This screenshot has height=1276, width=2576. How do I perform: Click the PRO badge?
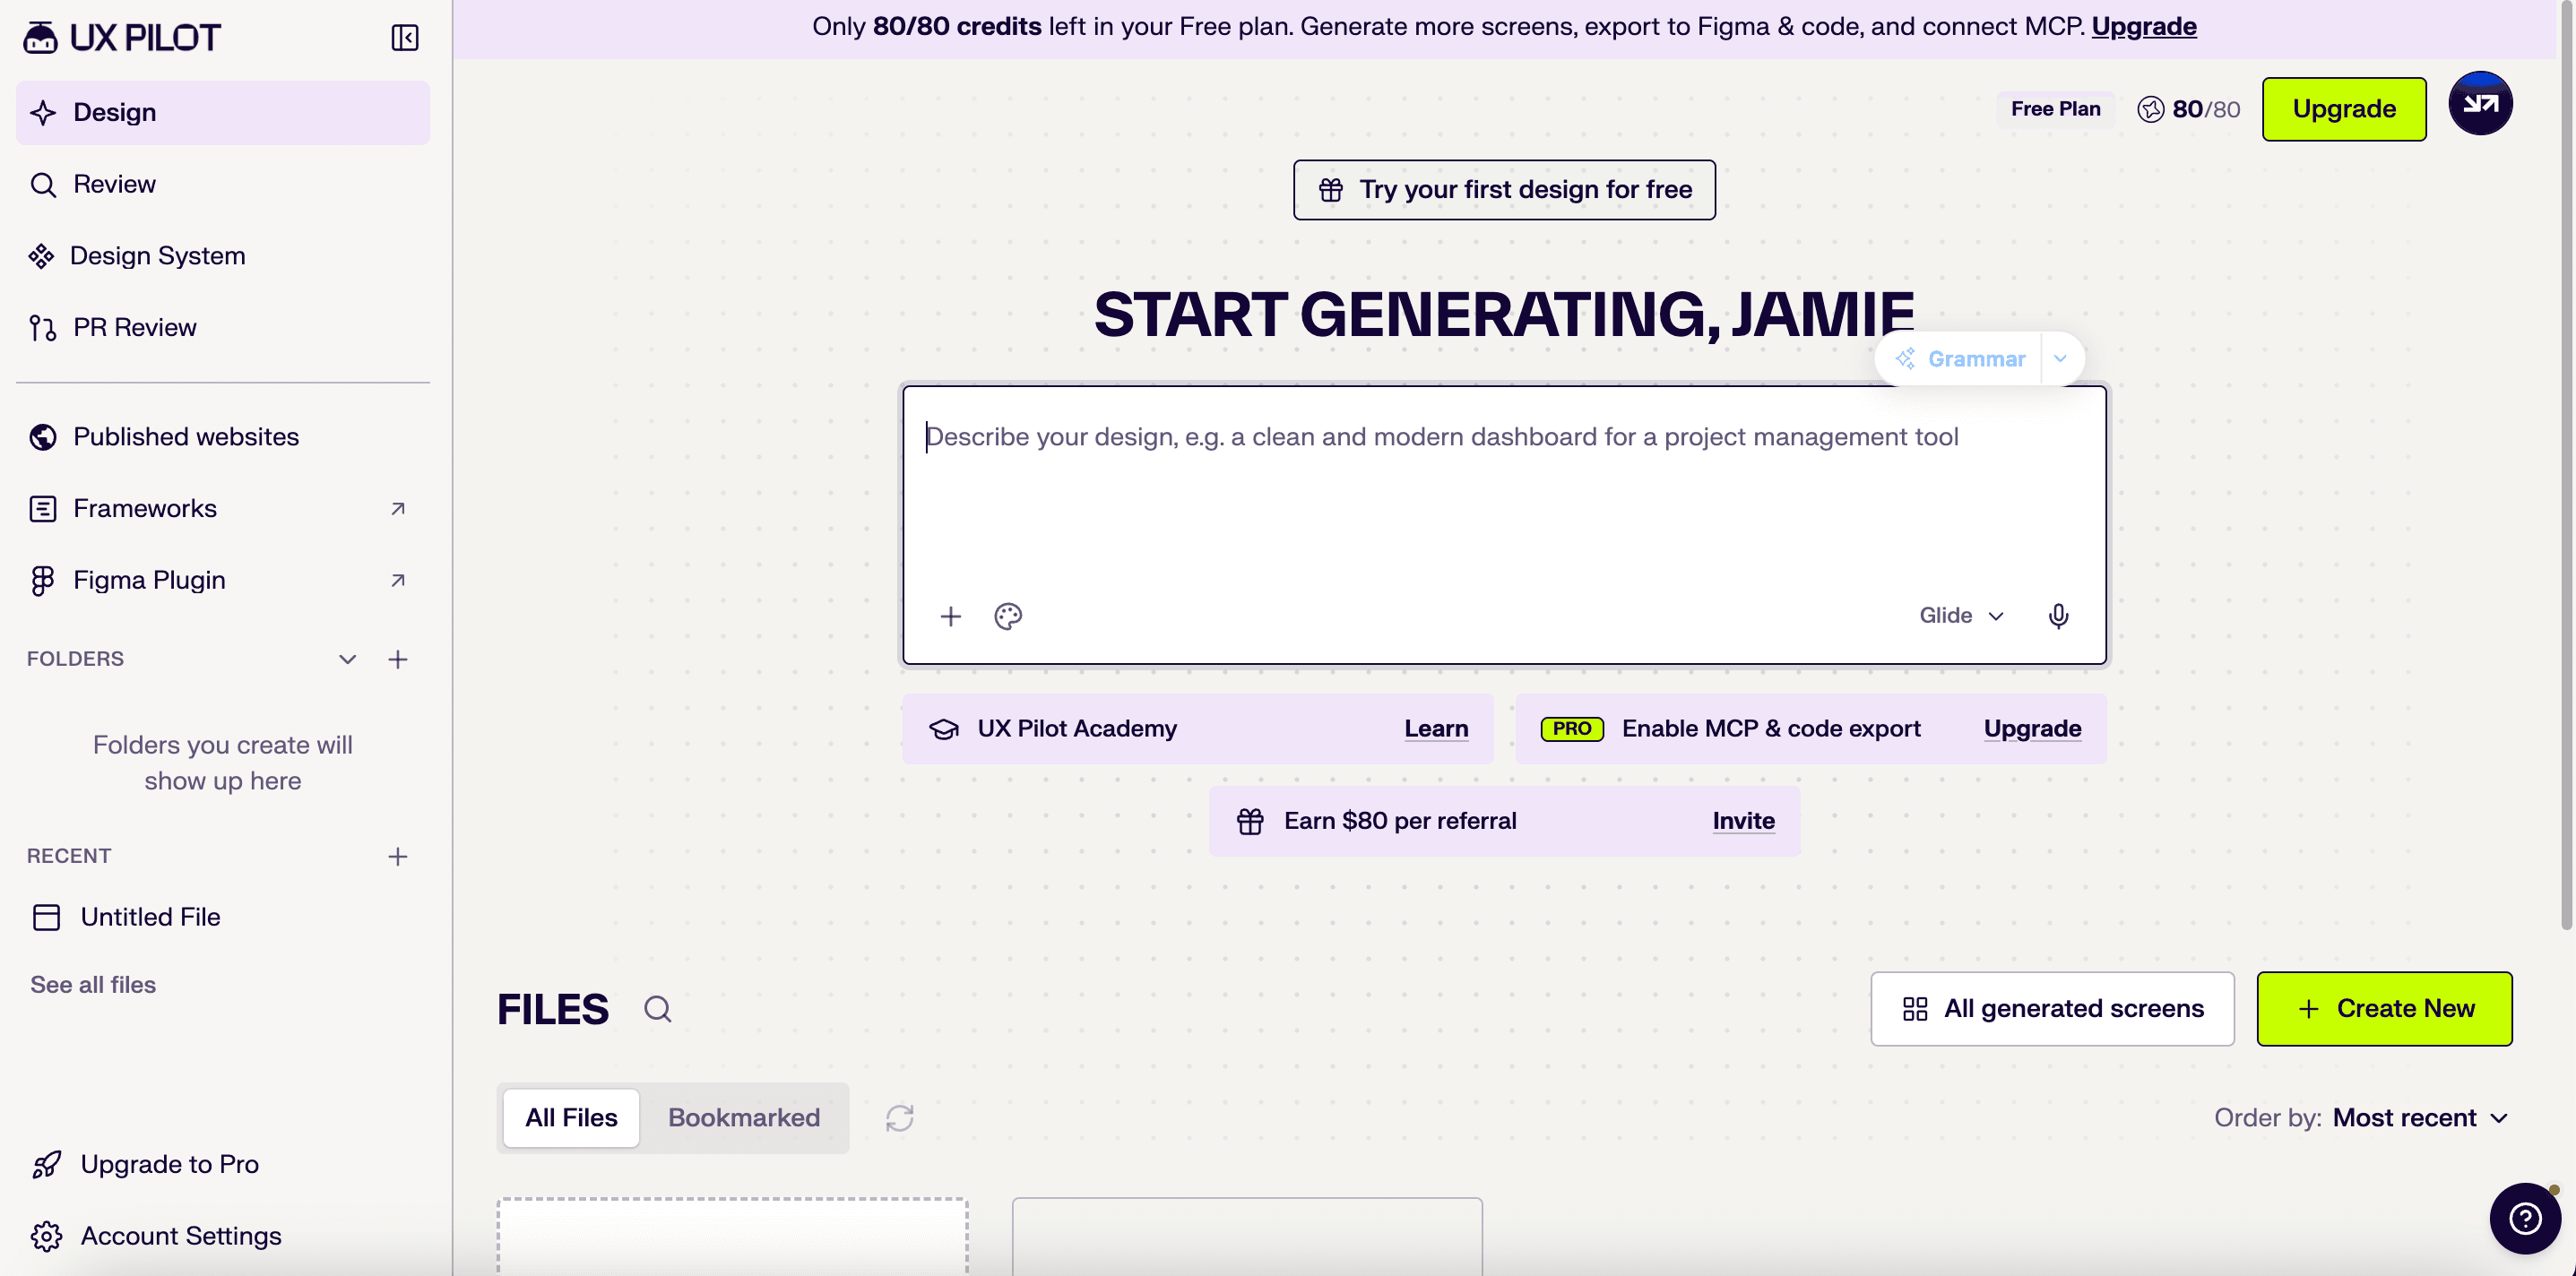[x=1572, y=729]
